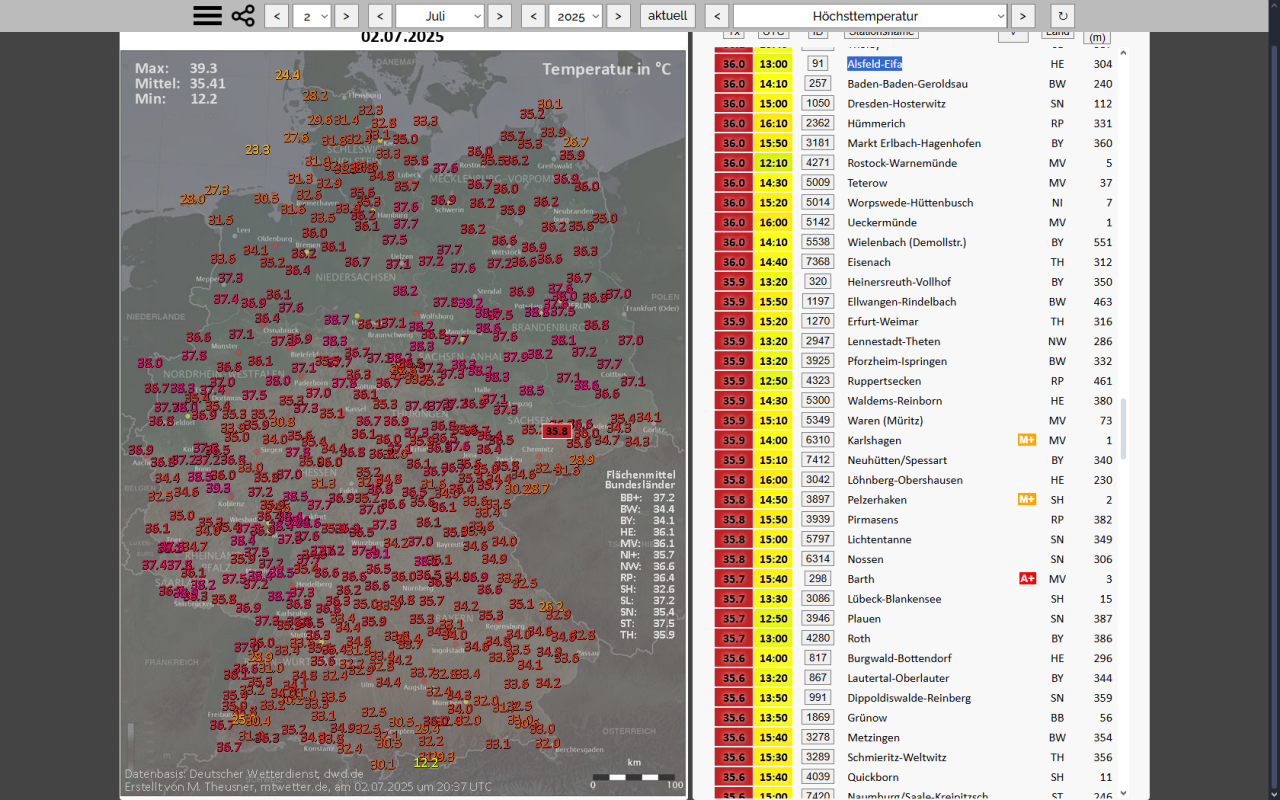Image resolution: width=1280 pixels, height=800 pixels.
Task: Go back one year before 2025
Action: coord(533,16)
